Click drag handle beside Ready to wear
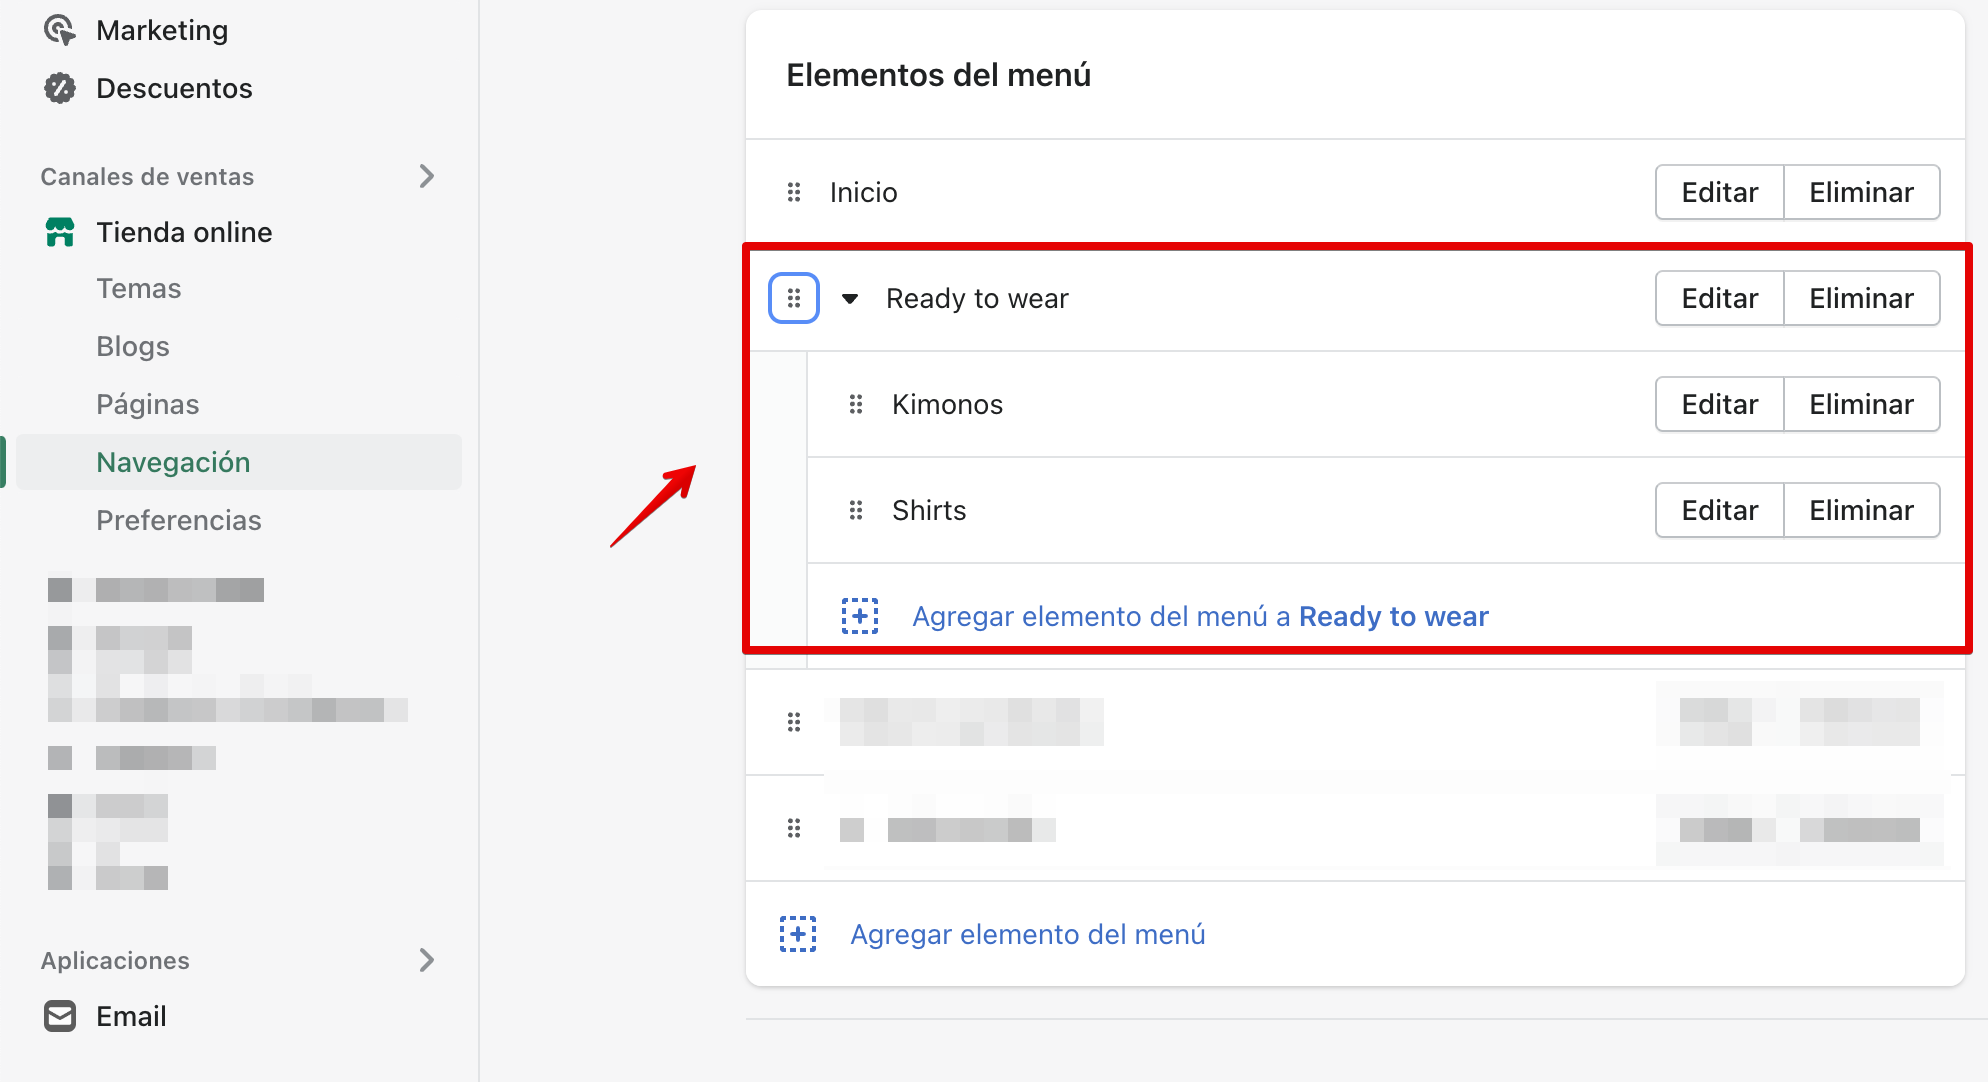 coord(794,298)
